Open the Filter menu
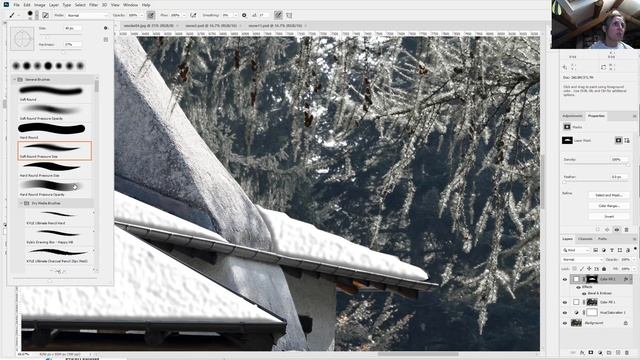Screen dimensions: 640x360 (x=93, y=5)
